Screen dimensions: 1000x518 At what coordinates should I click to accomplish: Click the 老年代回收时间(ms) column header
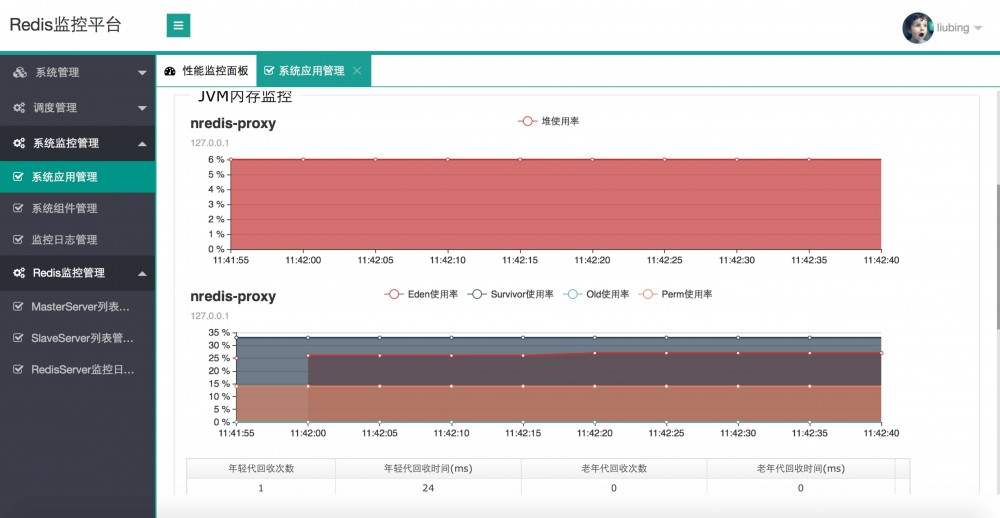click(x=800, y=468)
